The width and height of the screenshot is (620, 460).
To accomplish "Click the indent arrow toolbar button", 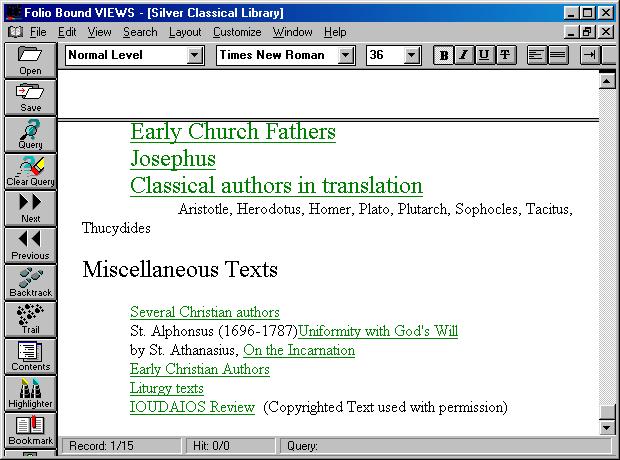I will [590, 55].
